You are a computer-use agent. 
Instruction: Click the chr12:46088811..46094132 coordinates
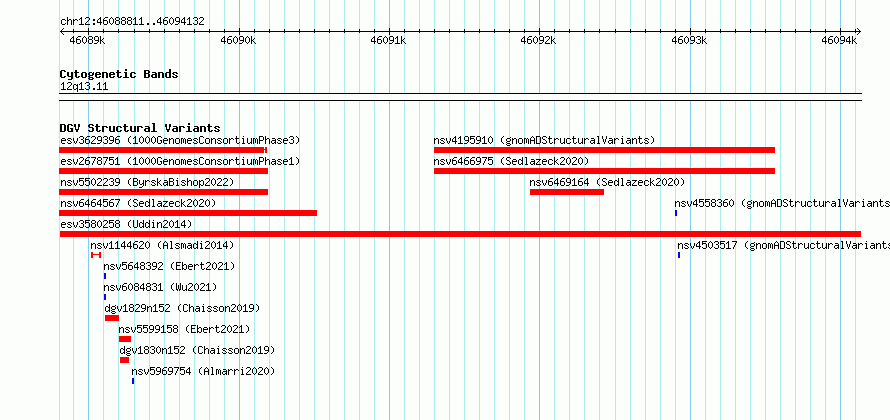coord(132,22)
